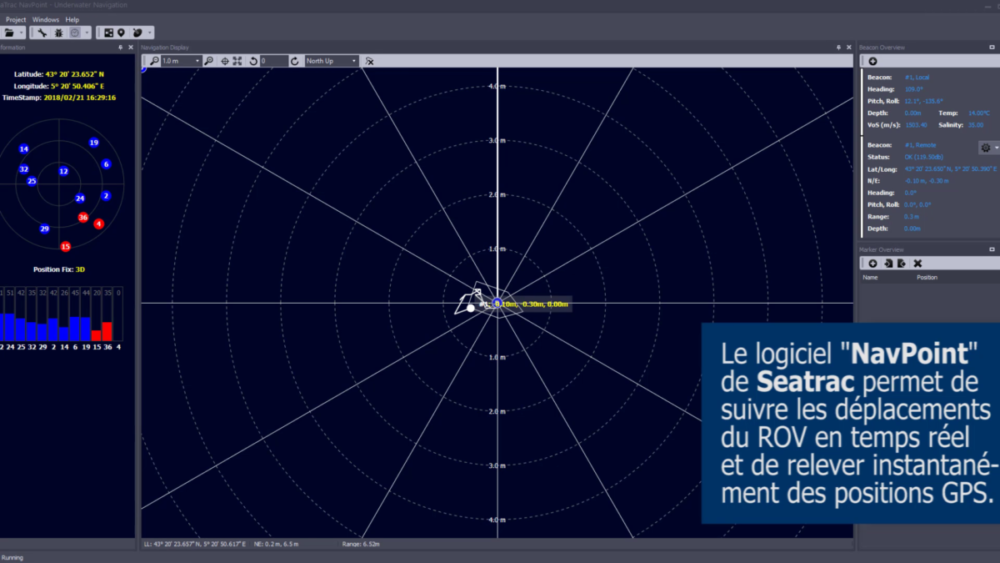Click the '#1, Remote' beacon value
1000x563 pixels.
coord(920,145)
